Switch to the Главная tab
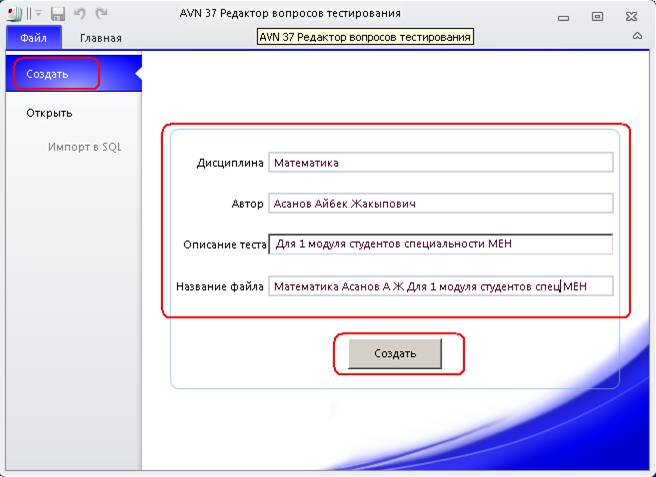The image size is (656, 477). 100,38
